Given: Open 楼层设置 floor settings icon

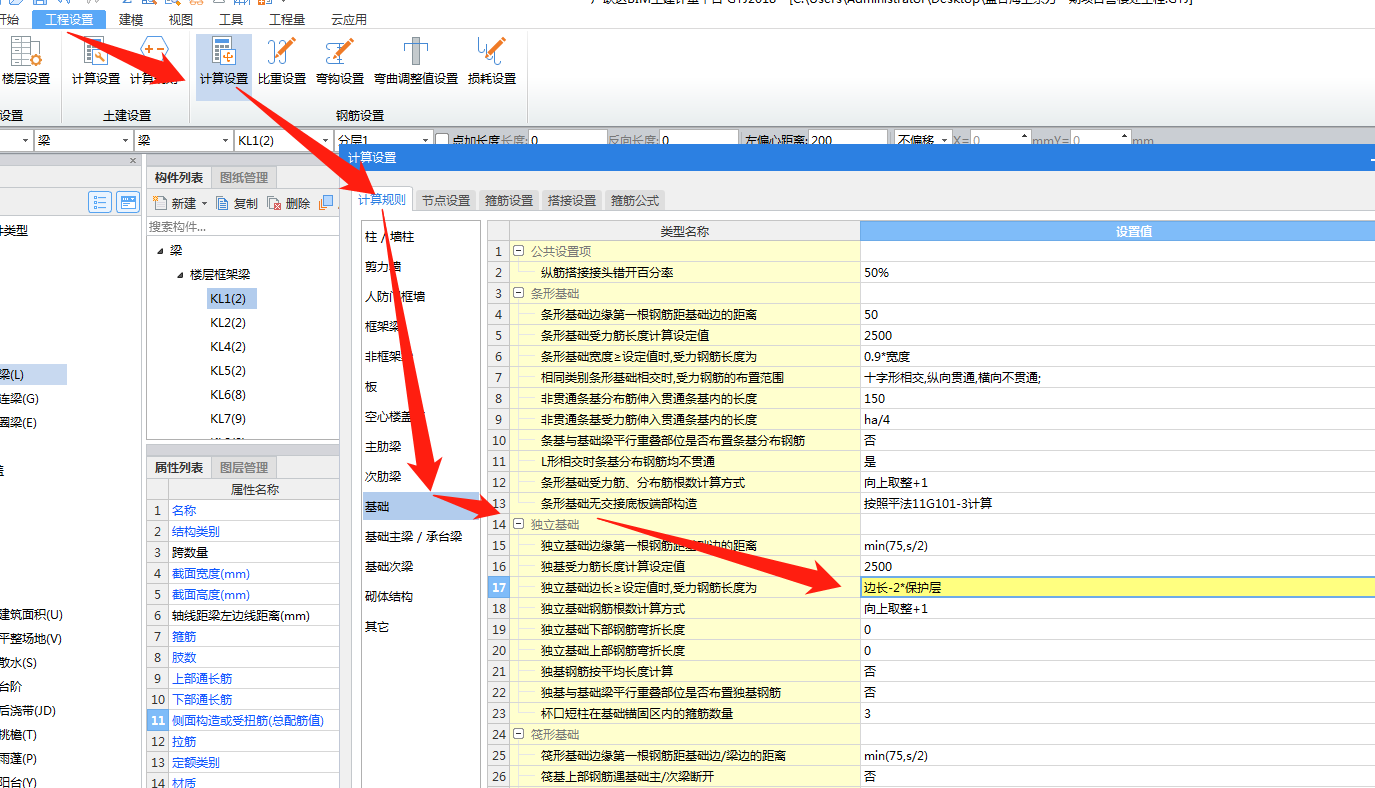Looking at the screenshot, I should tap(24, 60).
